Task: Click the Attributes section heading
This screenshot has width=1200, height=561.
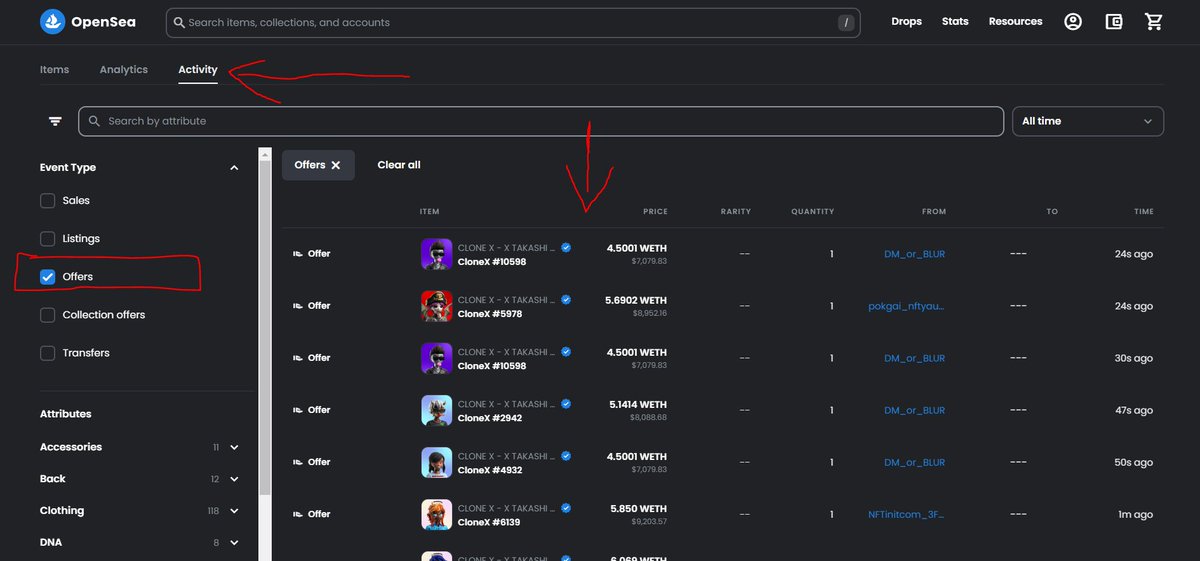Action: click(66, 414)
